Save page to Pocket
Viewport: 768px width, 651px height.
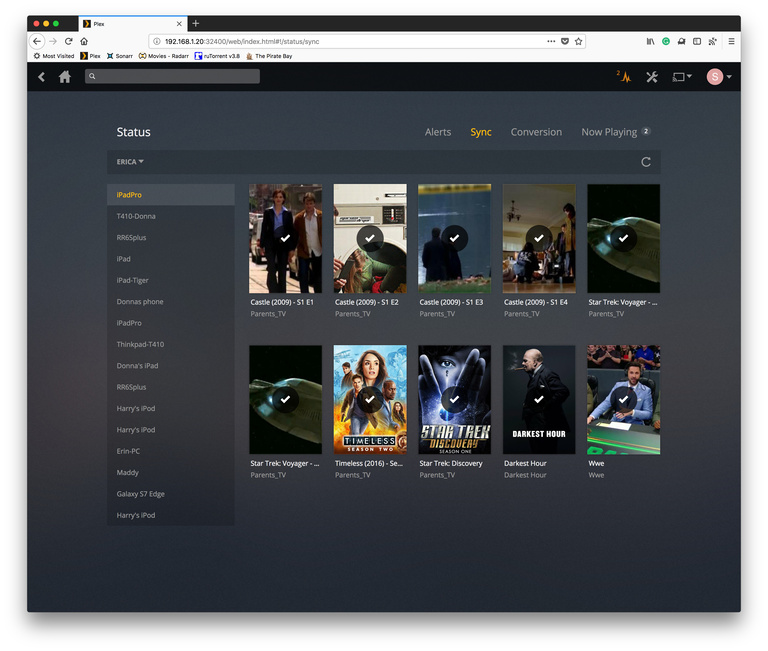tap(565, 42)
